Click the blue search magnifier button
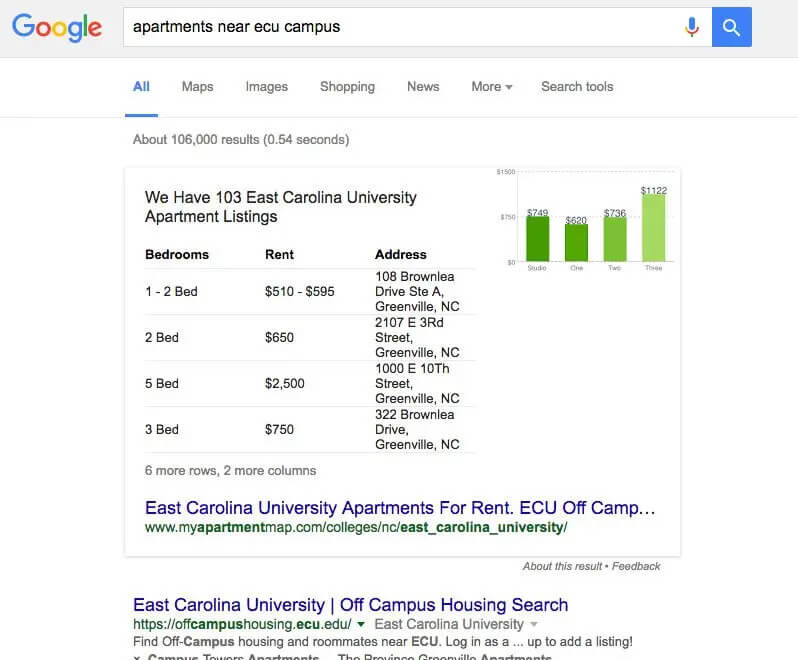The width and height of the screenshot is (798, 660). (x=731, y=27)
